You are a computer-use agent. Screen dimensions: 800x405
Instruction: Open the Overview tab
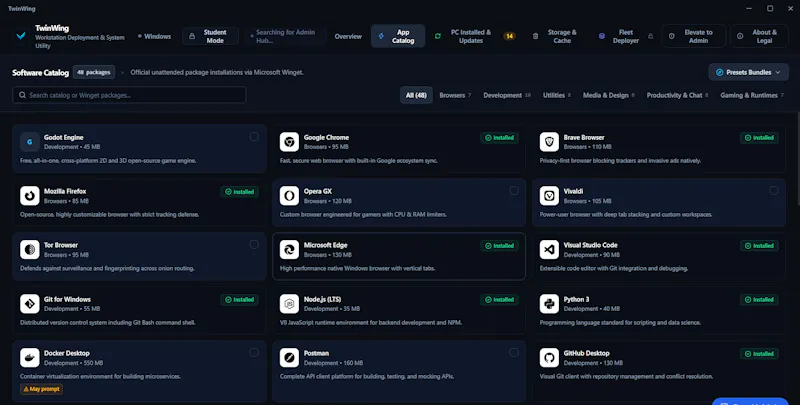(348, 36)
